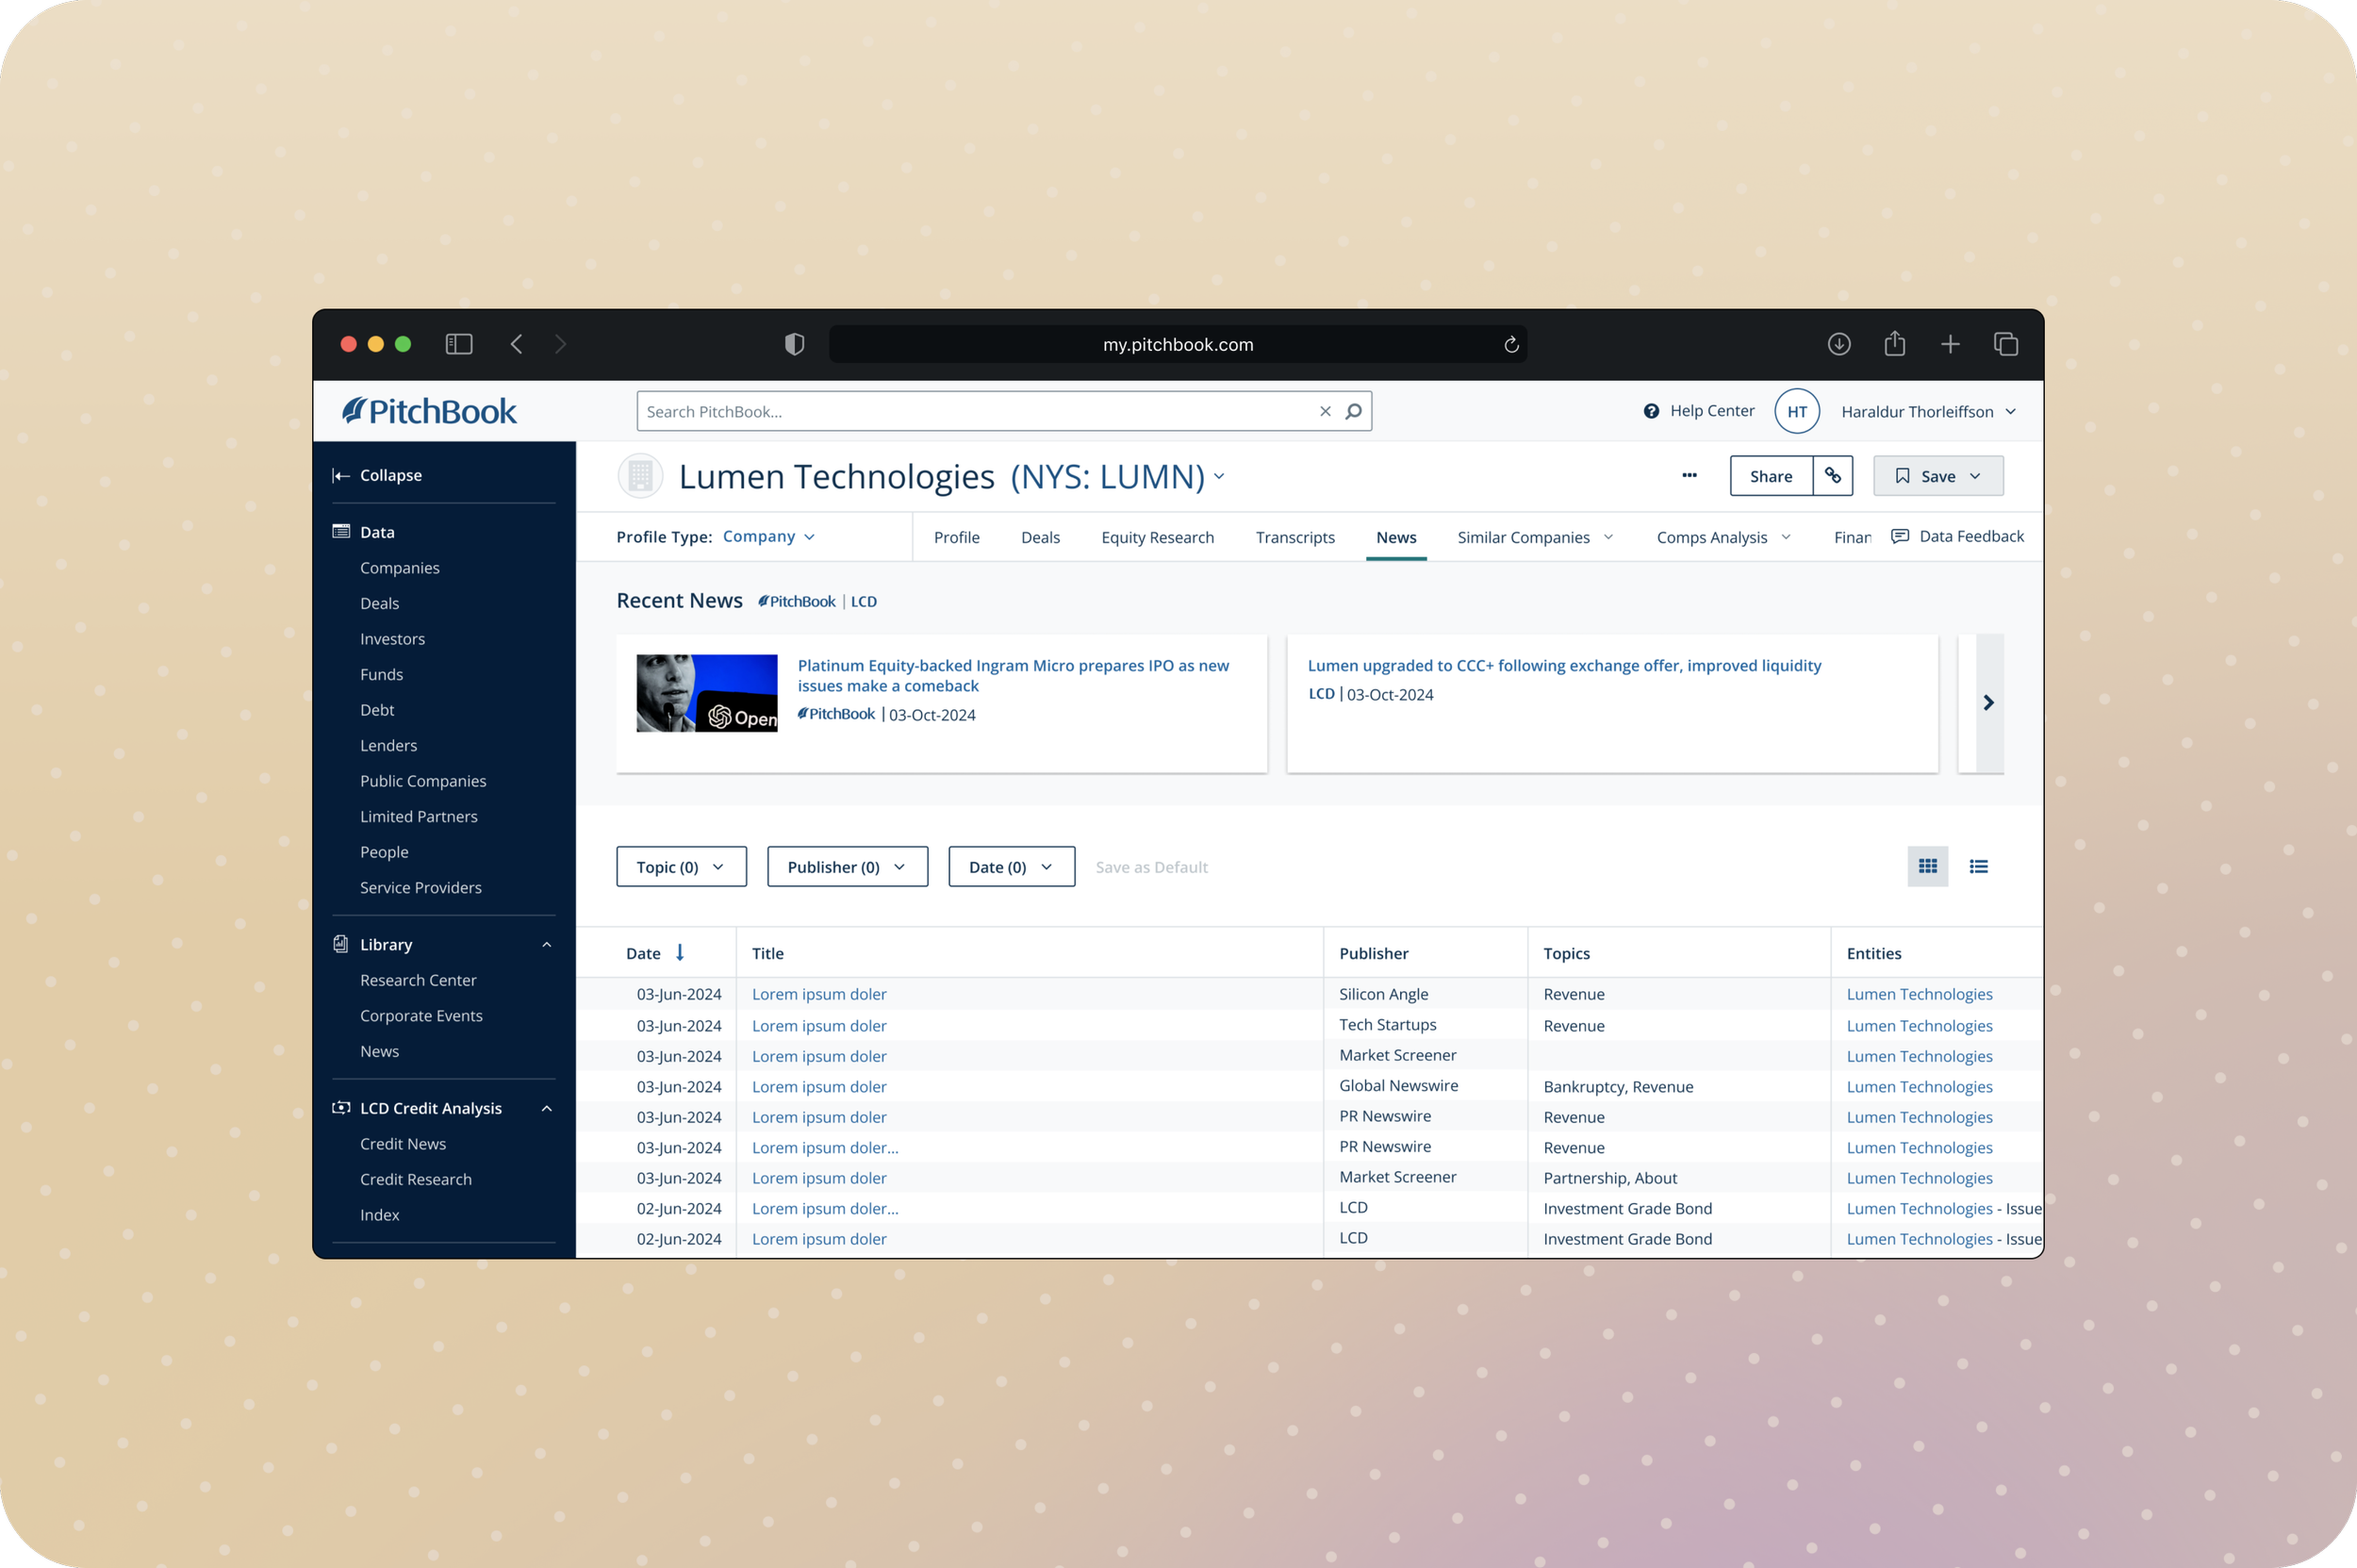The width and height of the screenshot is (2357, 1568).
Task: Collapse the Library sidebar section chevron
Action: [547, 944]
